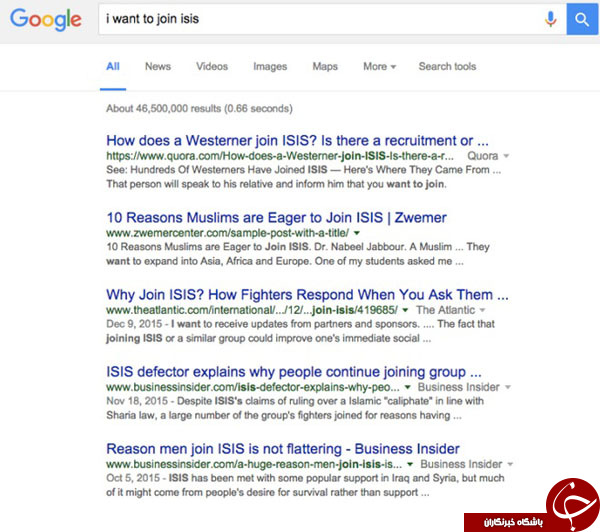Click the www.theatlantic.com URL text
Image resolution: width=600 pixels, height=532 pixels.
[252, 310]
